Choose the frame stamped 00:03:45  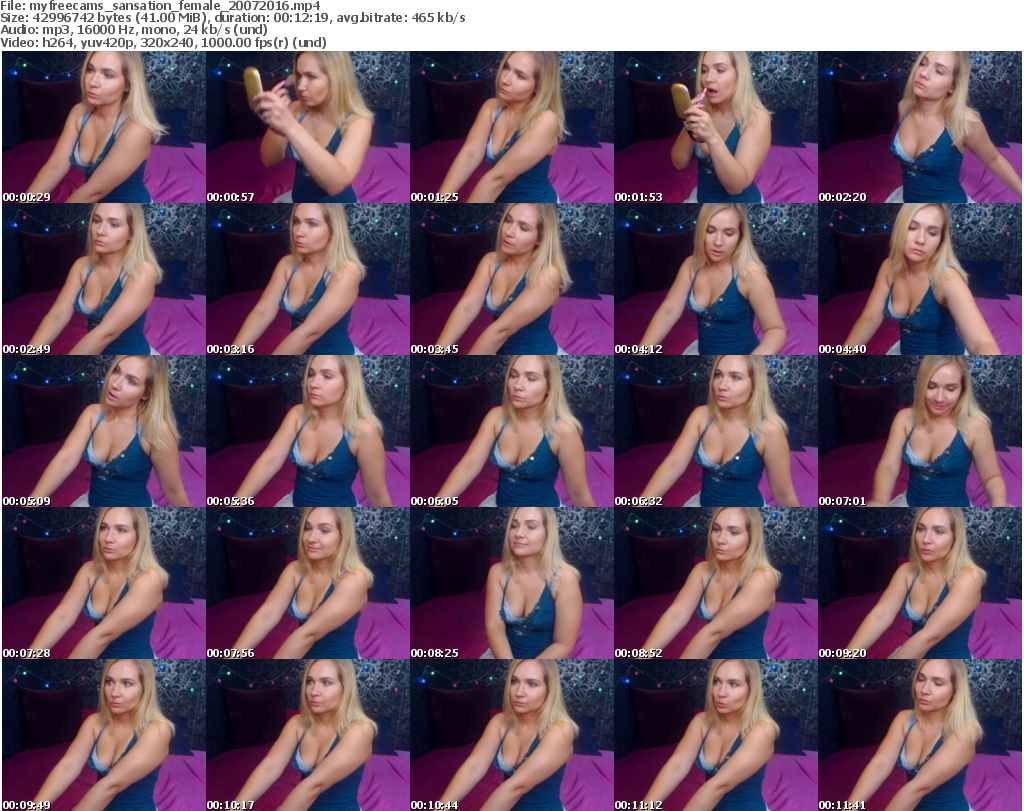tap(511, 279)
